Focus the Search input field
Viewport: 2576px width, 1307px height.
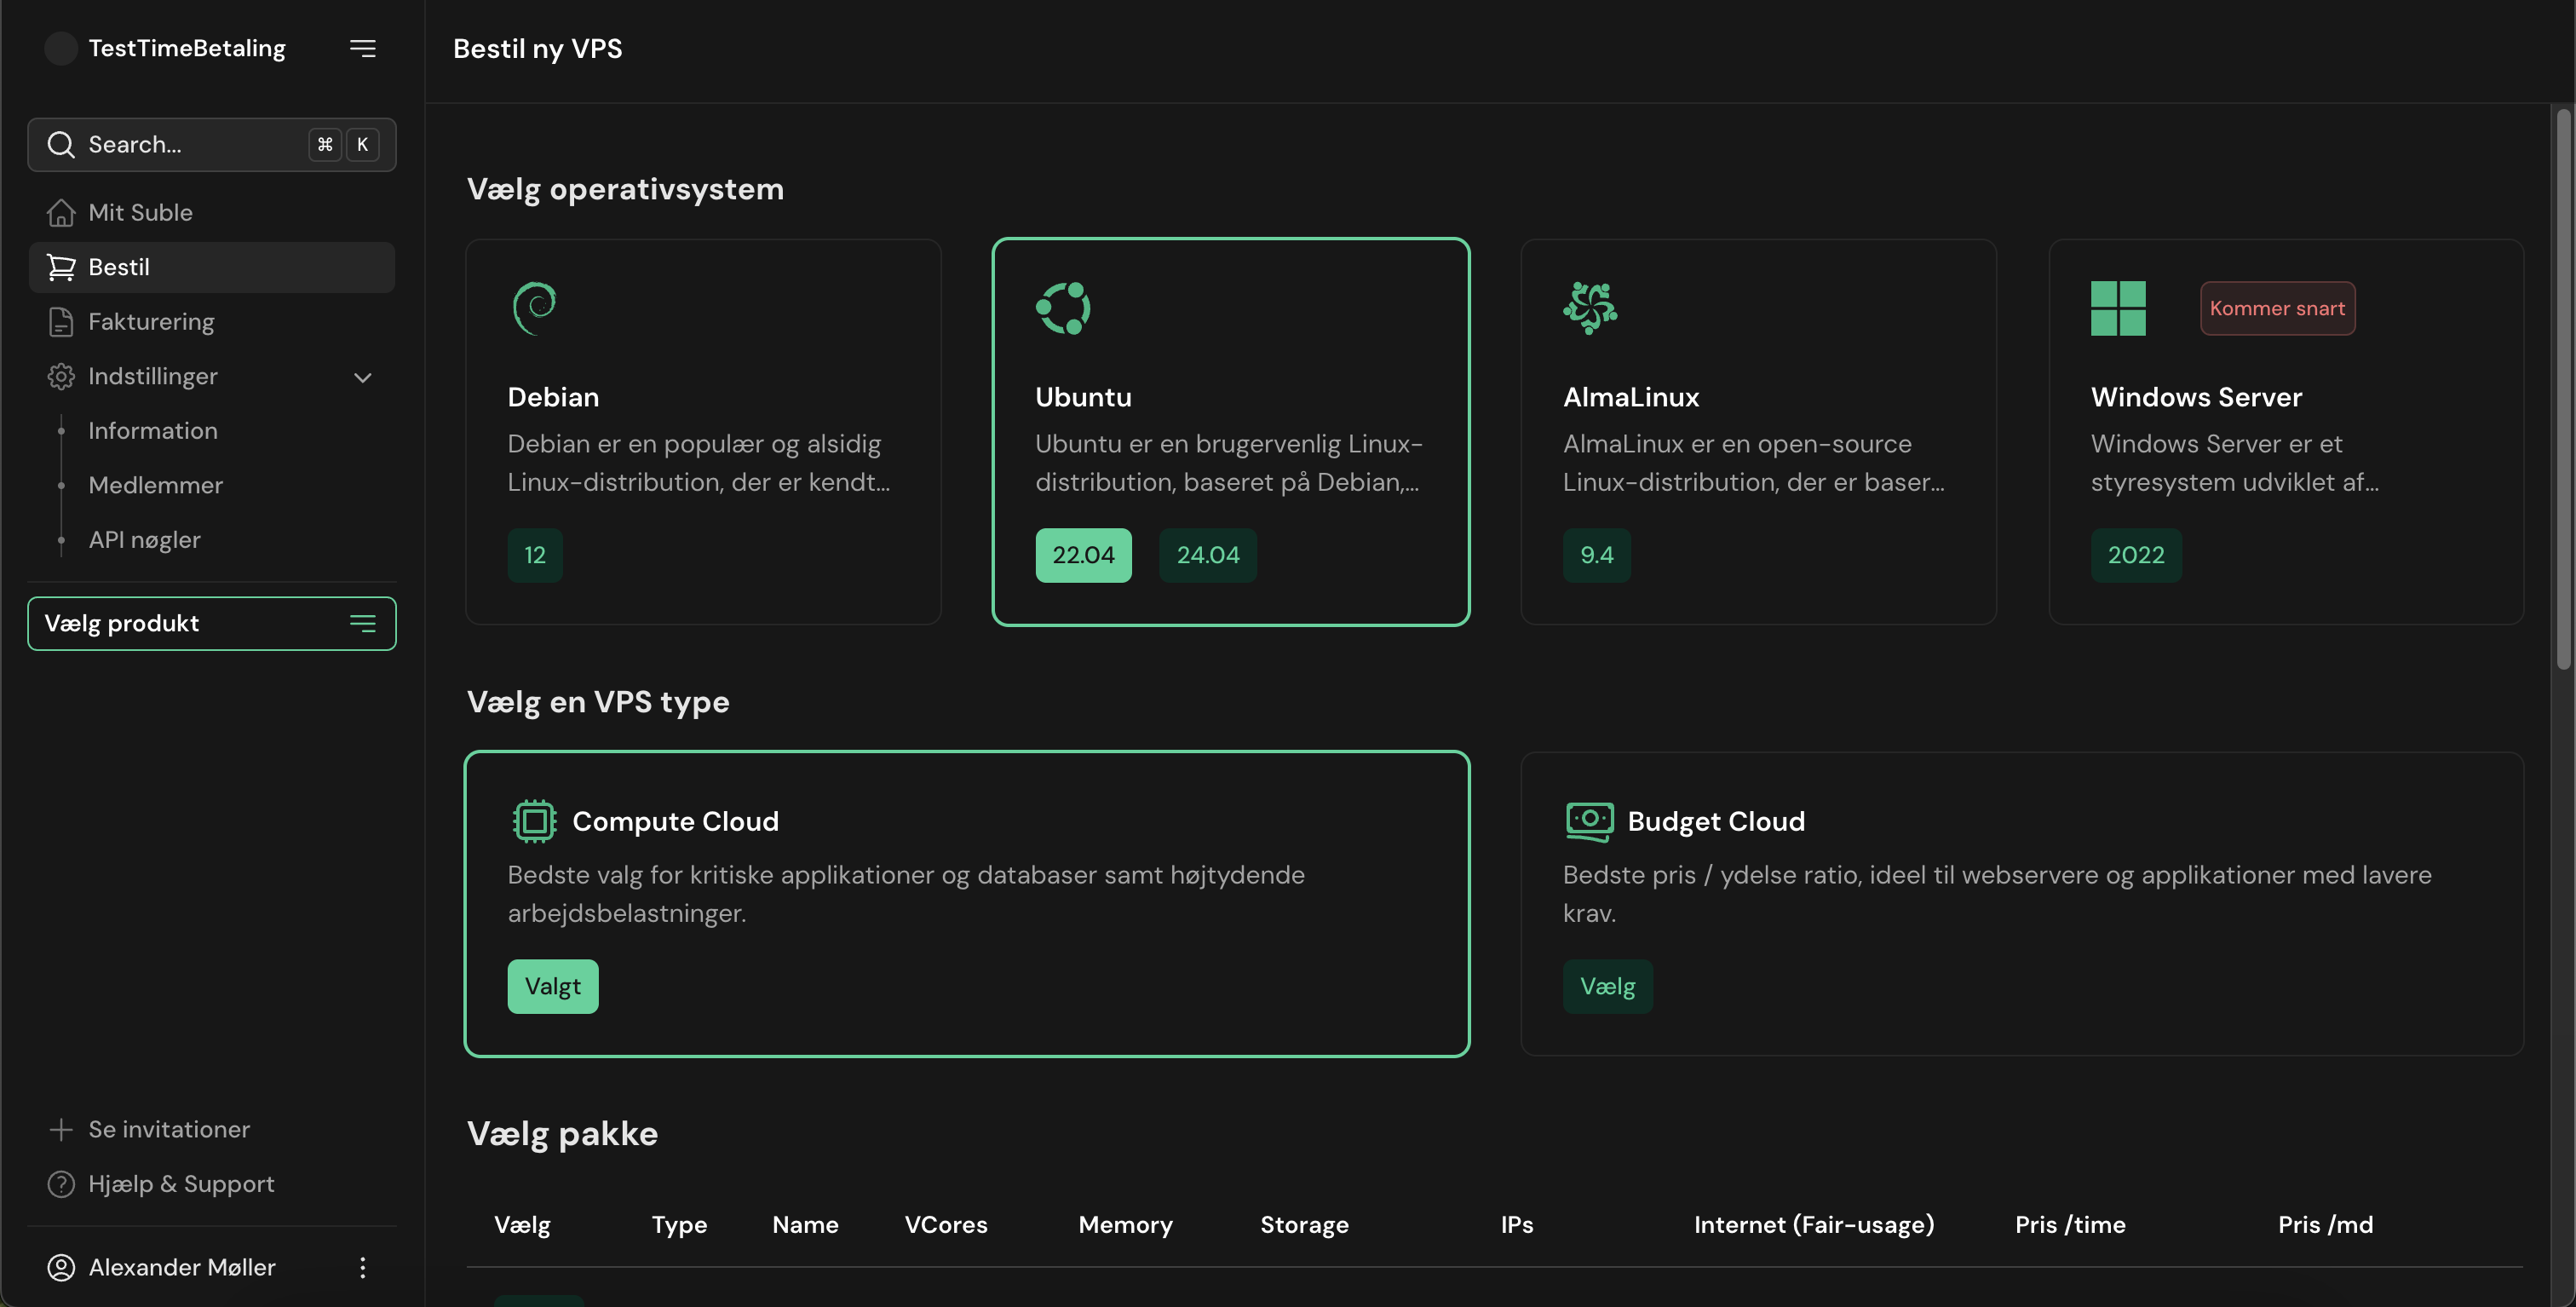point(190,145)
